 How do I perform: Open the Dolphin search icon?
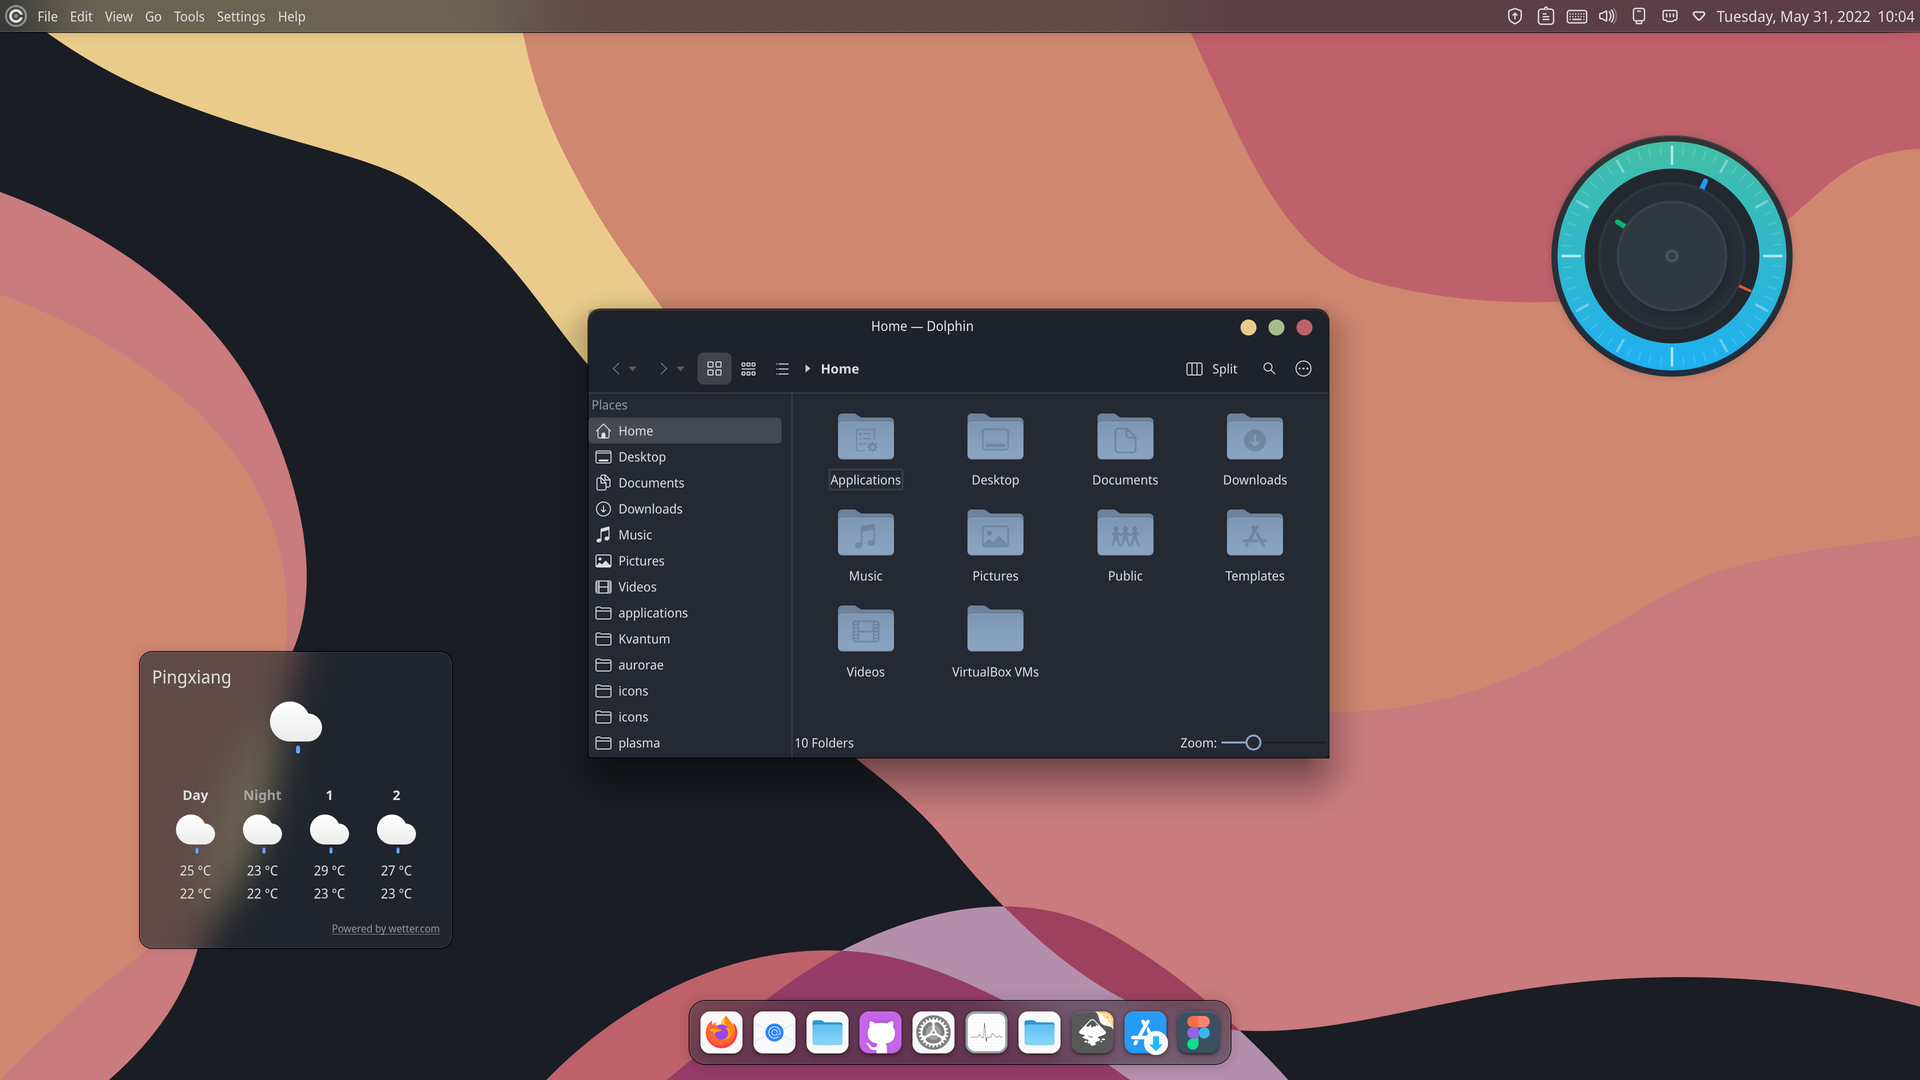(1269, 369)
